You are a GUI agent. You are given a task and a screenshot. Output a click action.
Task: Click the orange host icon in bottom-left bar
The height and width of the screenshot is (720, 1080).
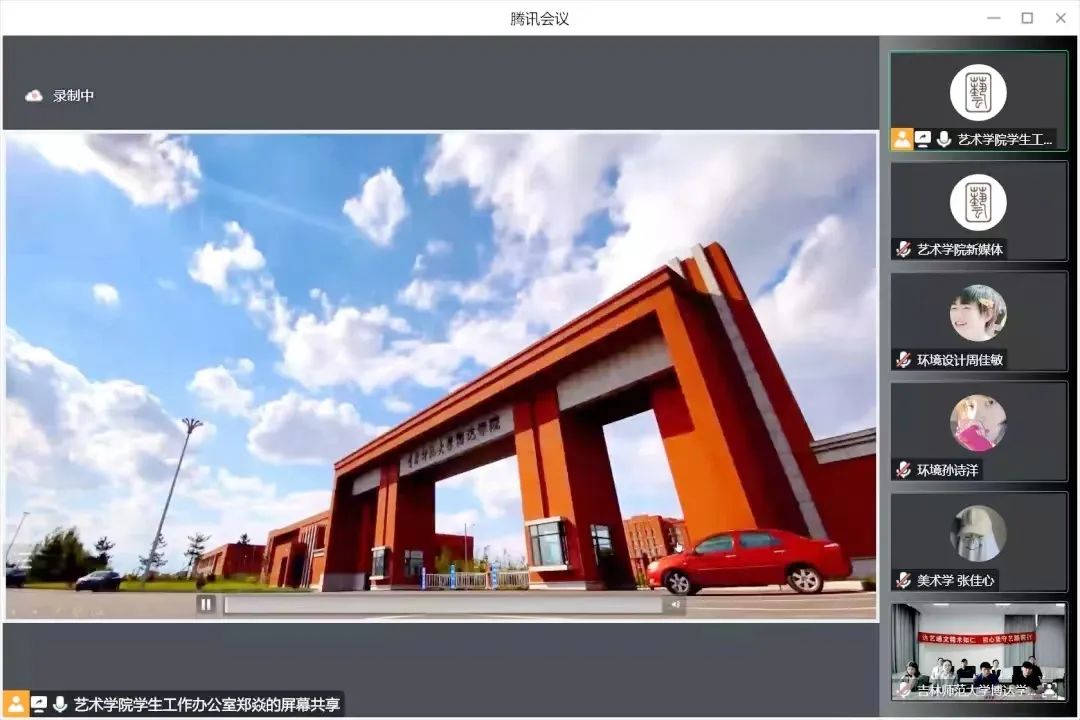point(16,704)
